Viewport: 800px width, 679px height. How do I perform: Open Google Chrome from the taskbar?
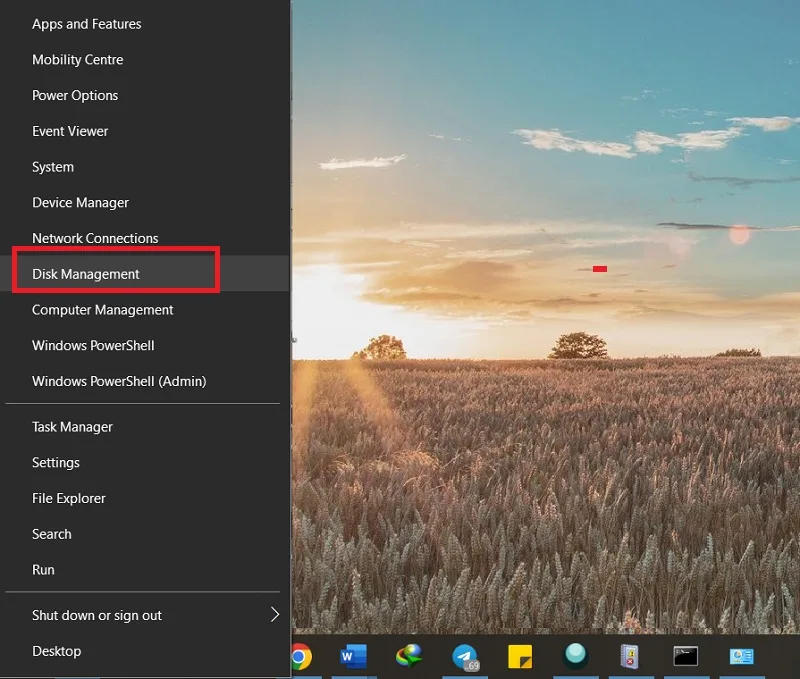point(301,657)
